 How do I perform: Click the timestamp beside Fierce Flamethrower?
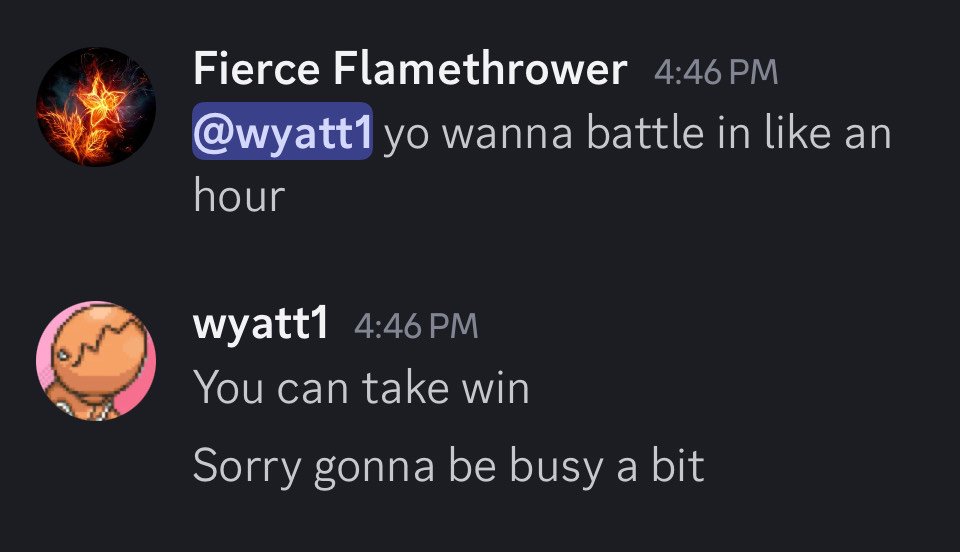tap(716, 72)
